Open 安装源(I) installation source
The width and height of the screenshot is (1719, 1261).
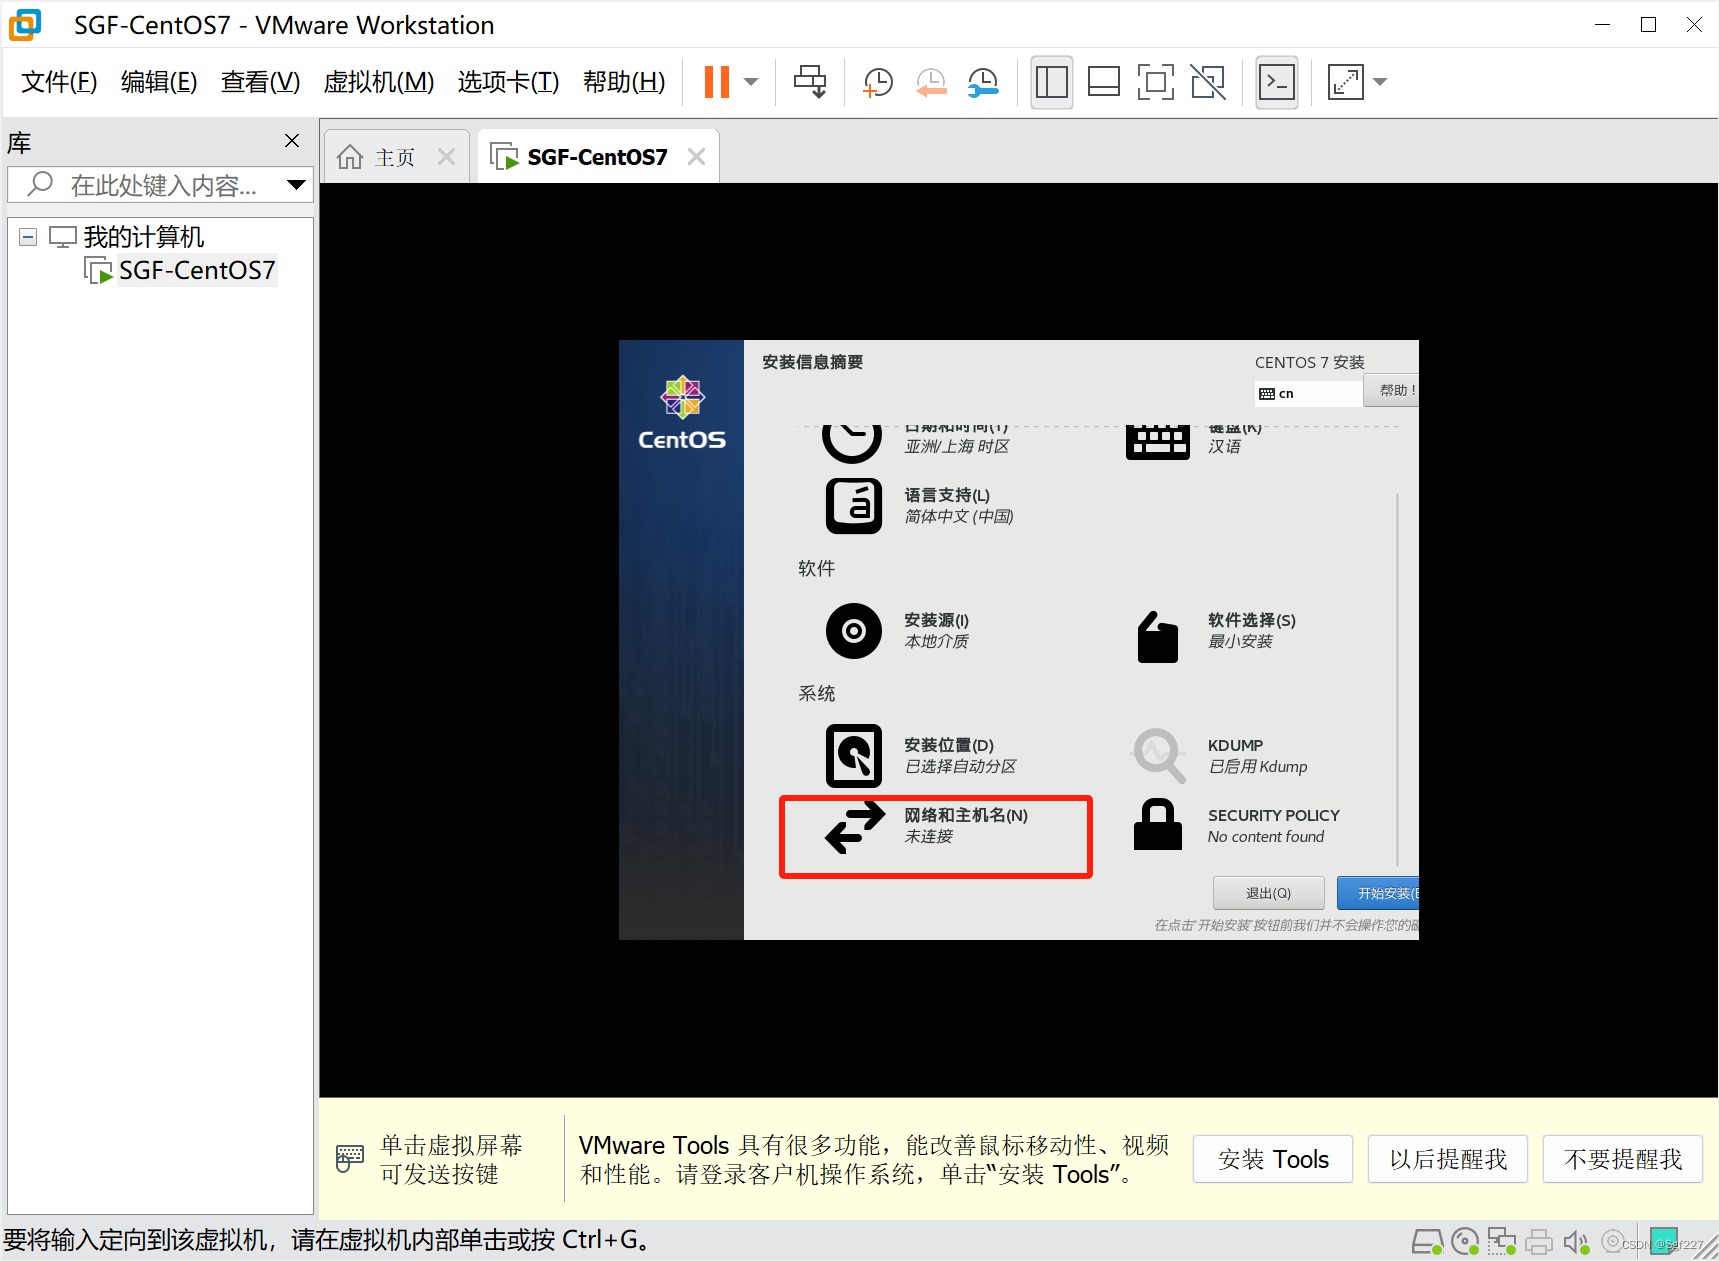[x=898, y=631]
